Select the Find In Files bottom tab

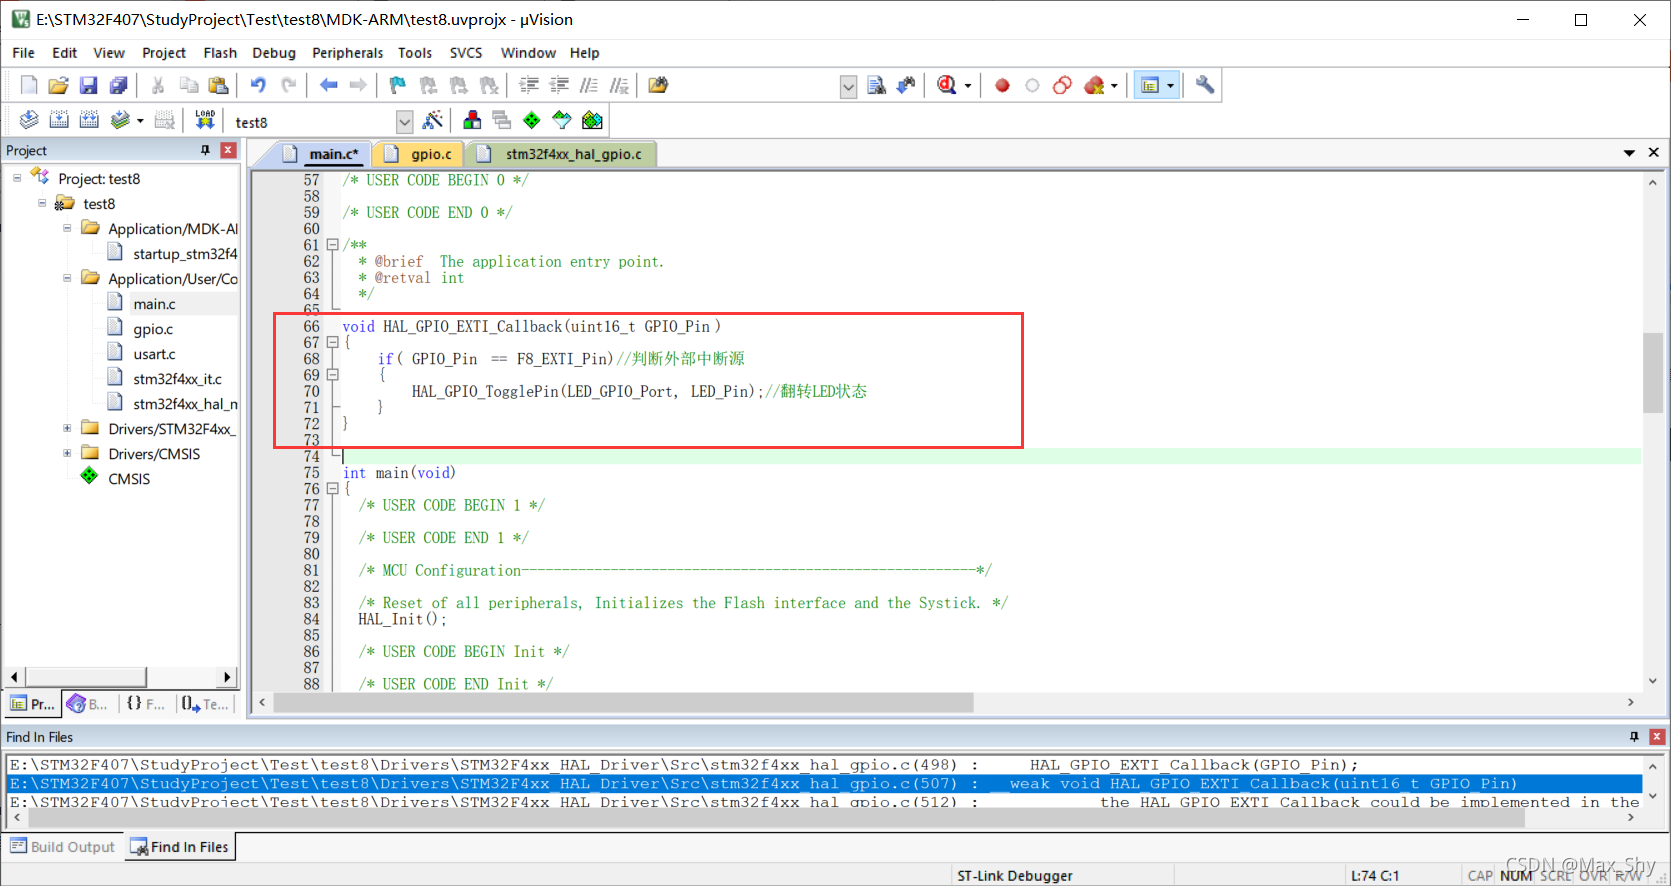[180, 847]
